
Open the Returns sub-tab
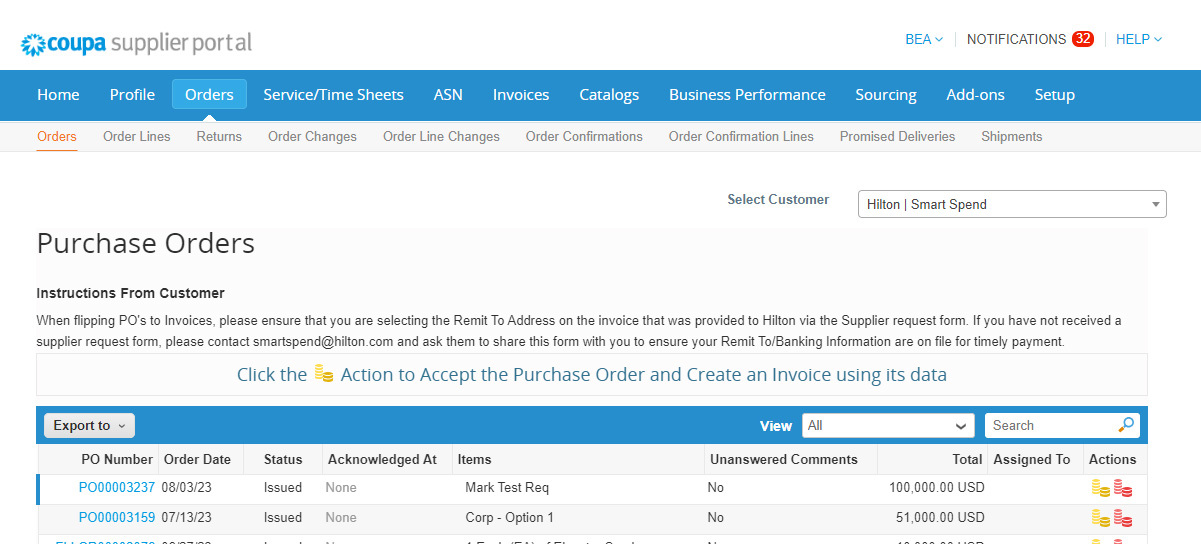coord(219,136)
